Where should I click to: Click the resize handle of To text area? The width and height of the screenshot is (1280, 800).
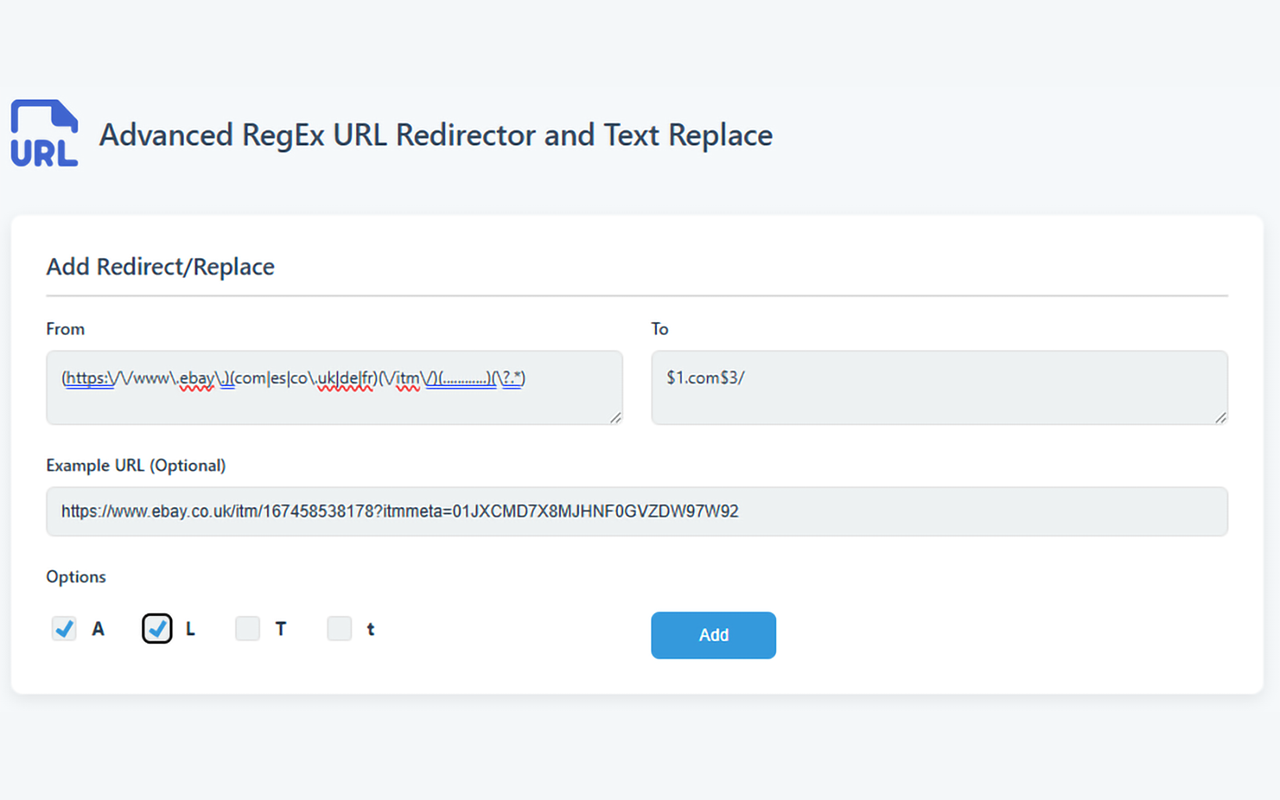click(x=1220, y=417)
